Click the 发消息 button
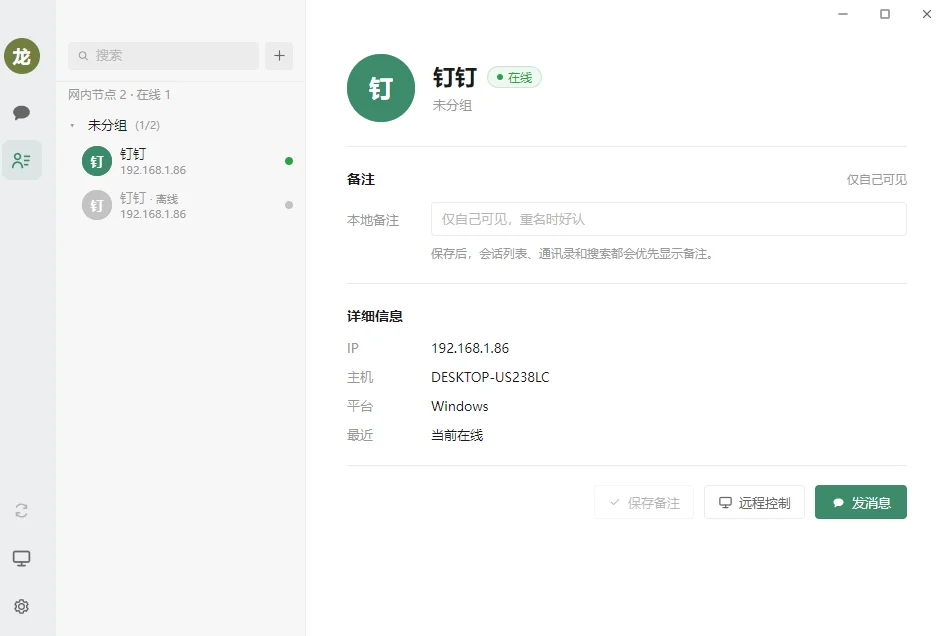 pos(861,503)
